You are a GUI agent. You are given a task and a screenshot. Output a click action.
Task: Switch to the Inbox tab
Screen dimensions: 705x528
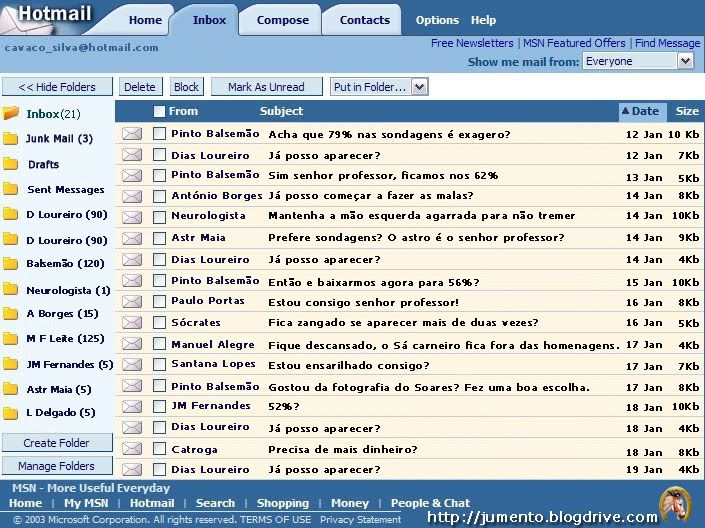click(209, 20)
